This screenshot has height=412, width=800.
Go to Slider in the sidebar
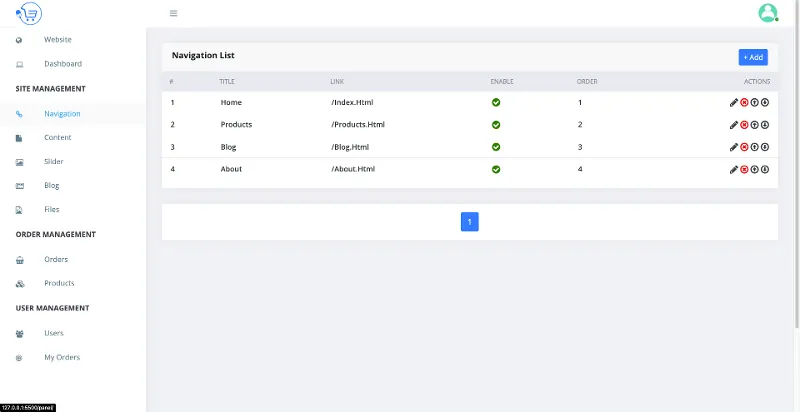pos(54,161)
